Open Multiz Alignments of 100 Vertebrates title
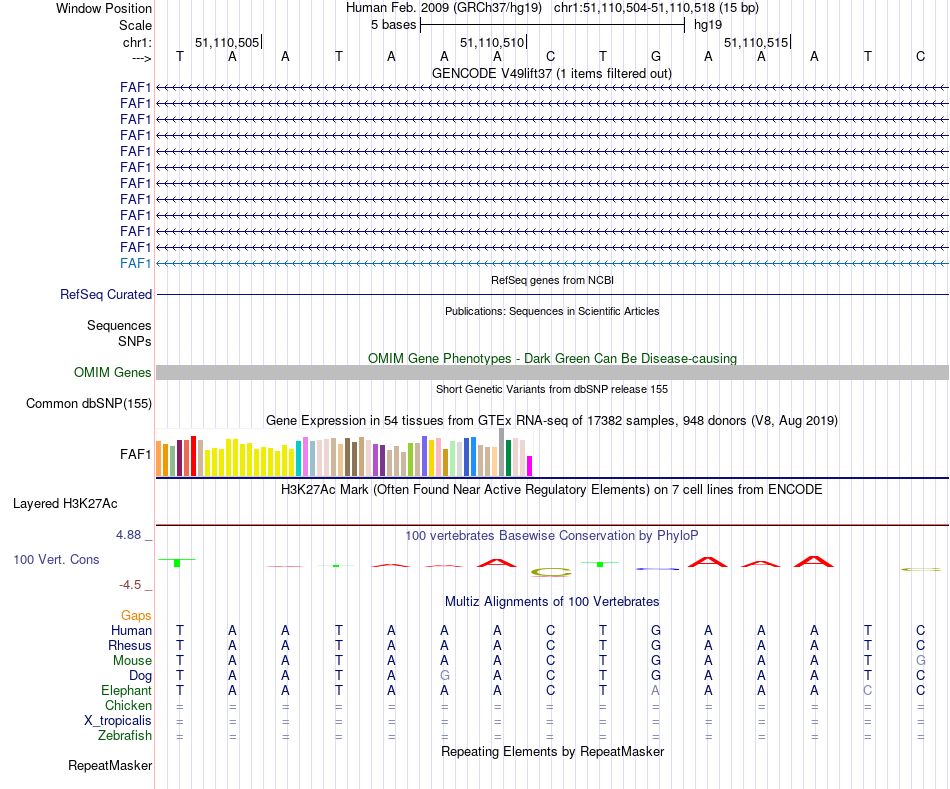 pyautogui.click(x=552, y=602)
